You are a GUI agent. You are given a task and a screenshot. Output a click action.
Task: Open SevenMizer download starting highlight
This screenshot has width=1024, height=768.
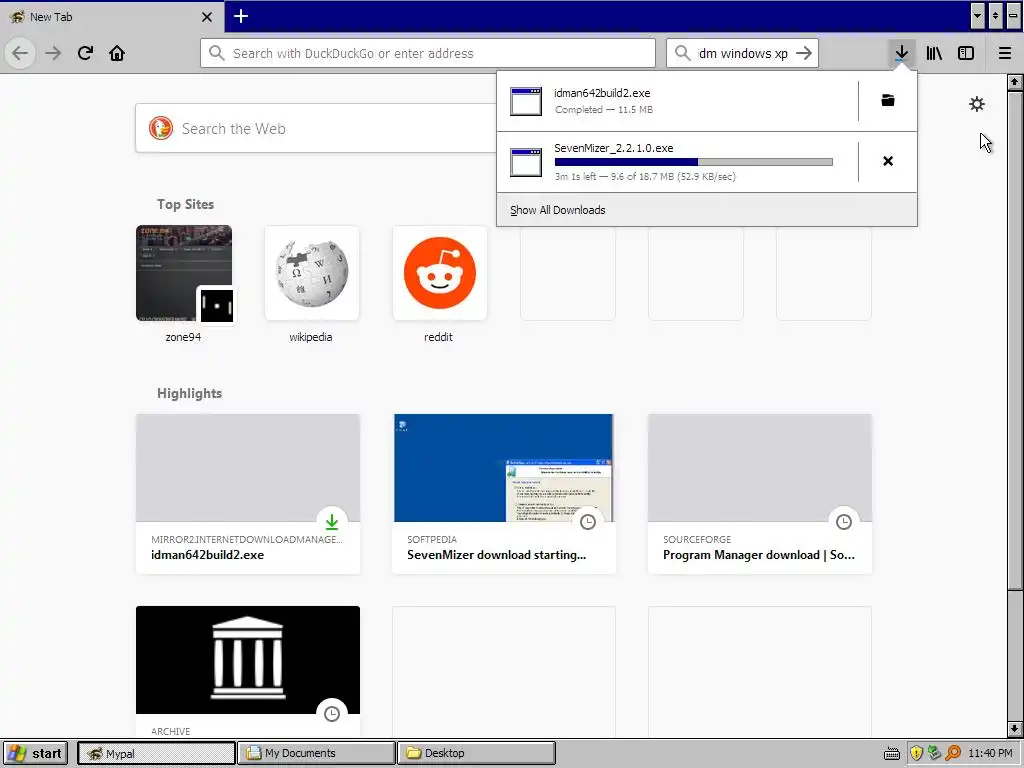pos(504,494)
